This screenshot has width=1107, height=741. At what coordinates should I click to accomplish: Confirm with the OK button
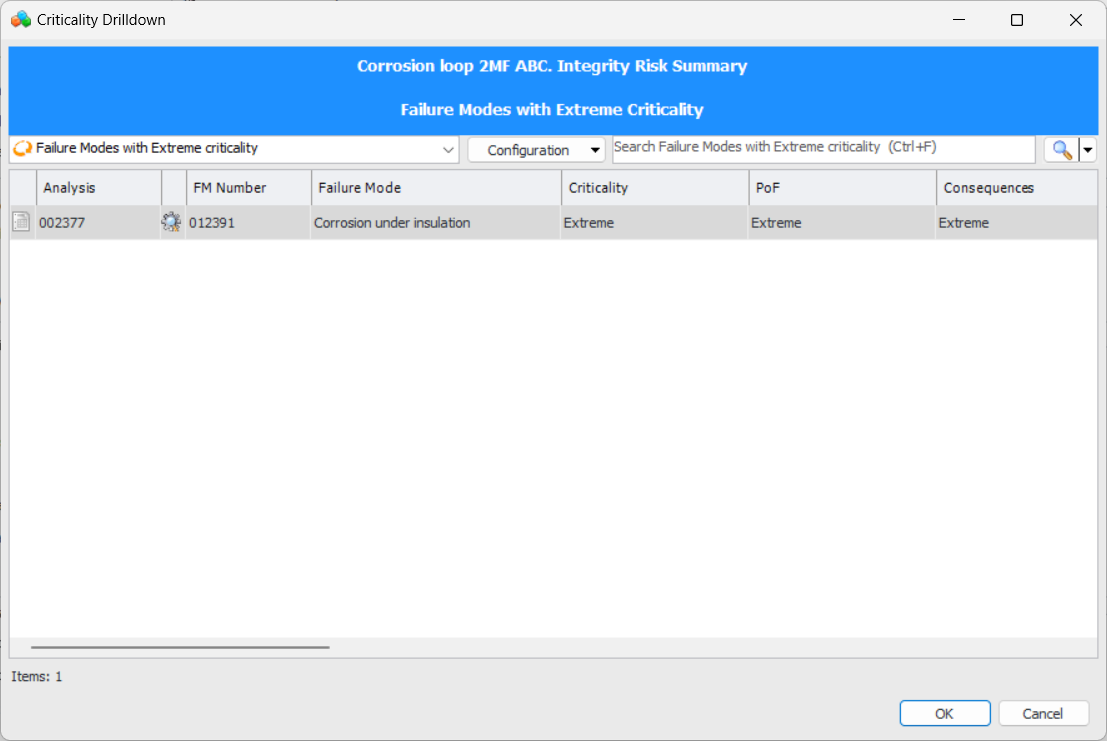pos(945,713)
